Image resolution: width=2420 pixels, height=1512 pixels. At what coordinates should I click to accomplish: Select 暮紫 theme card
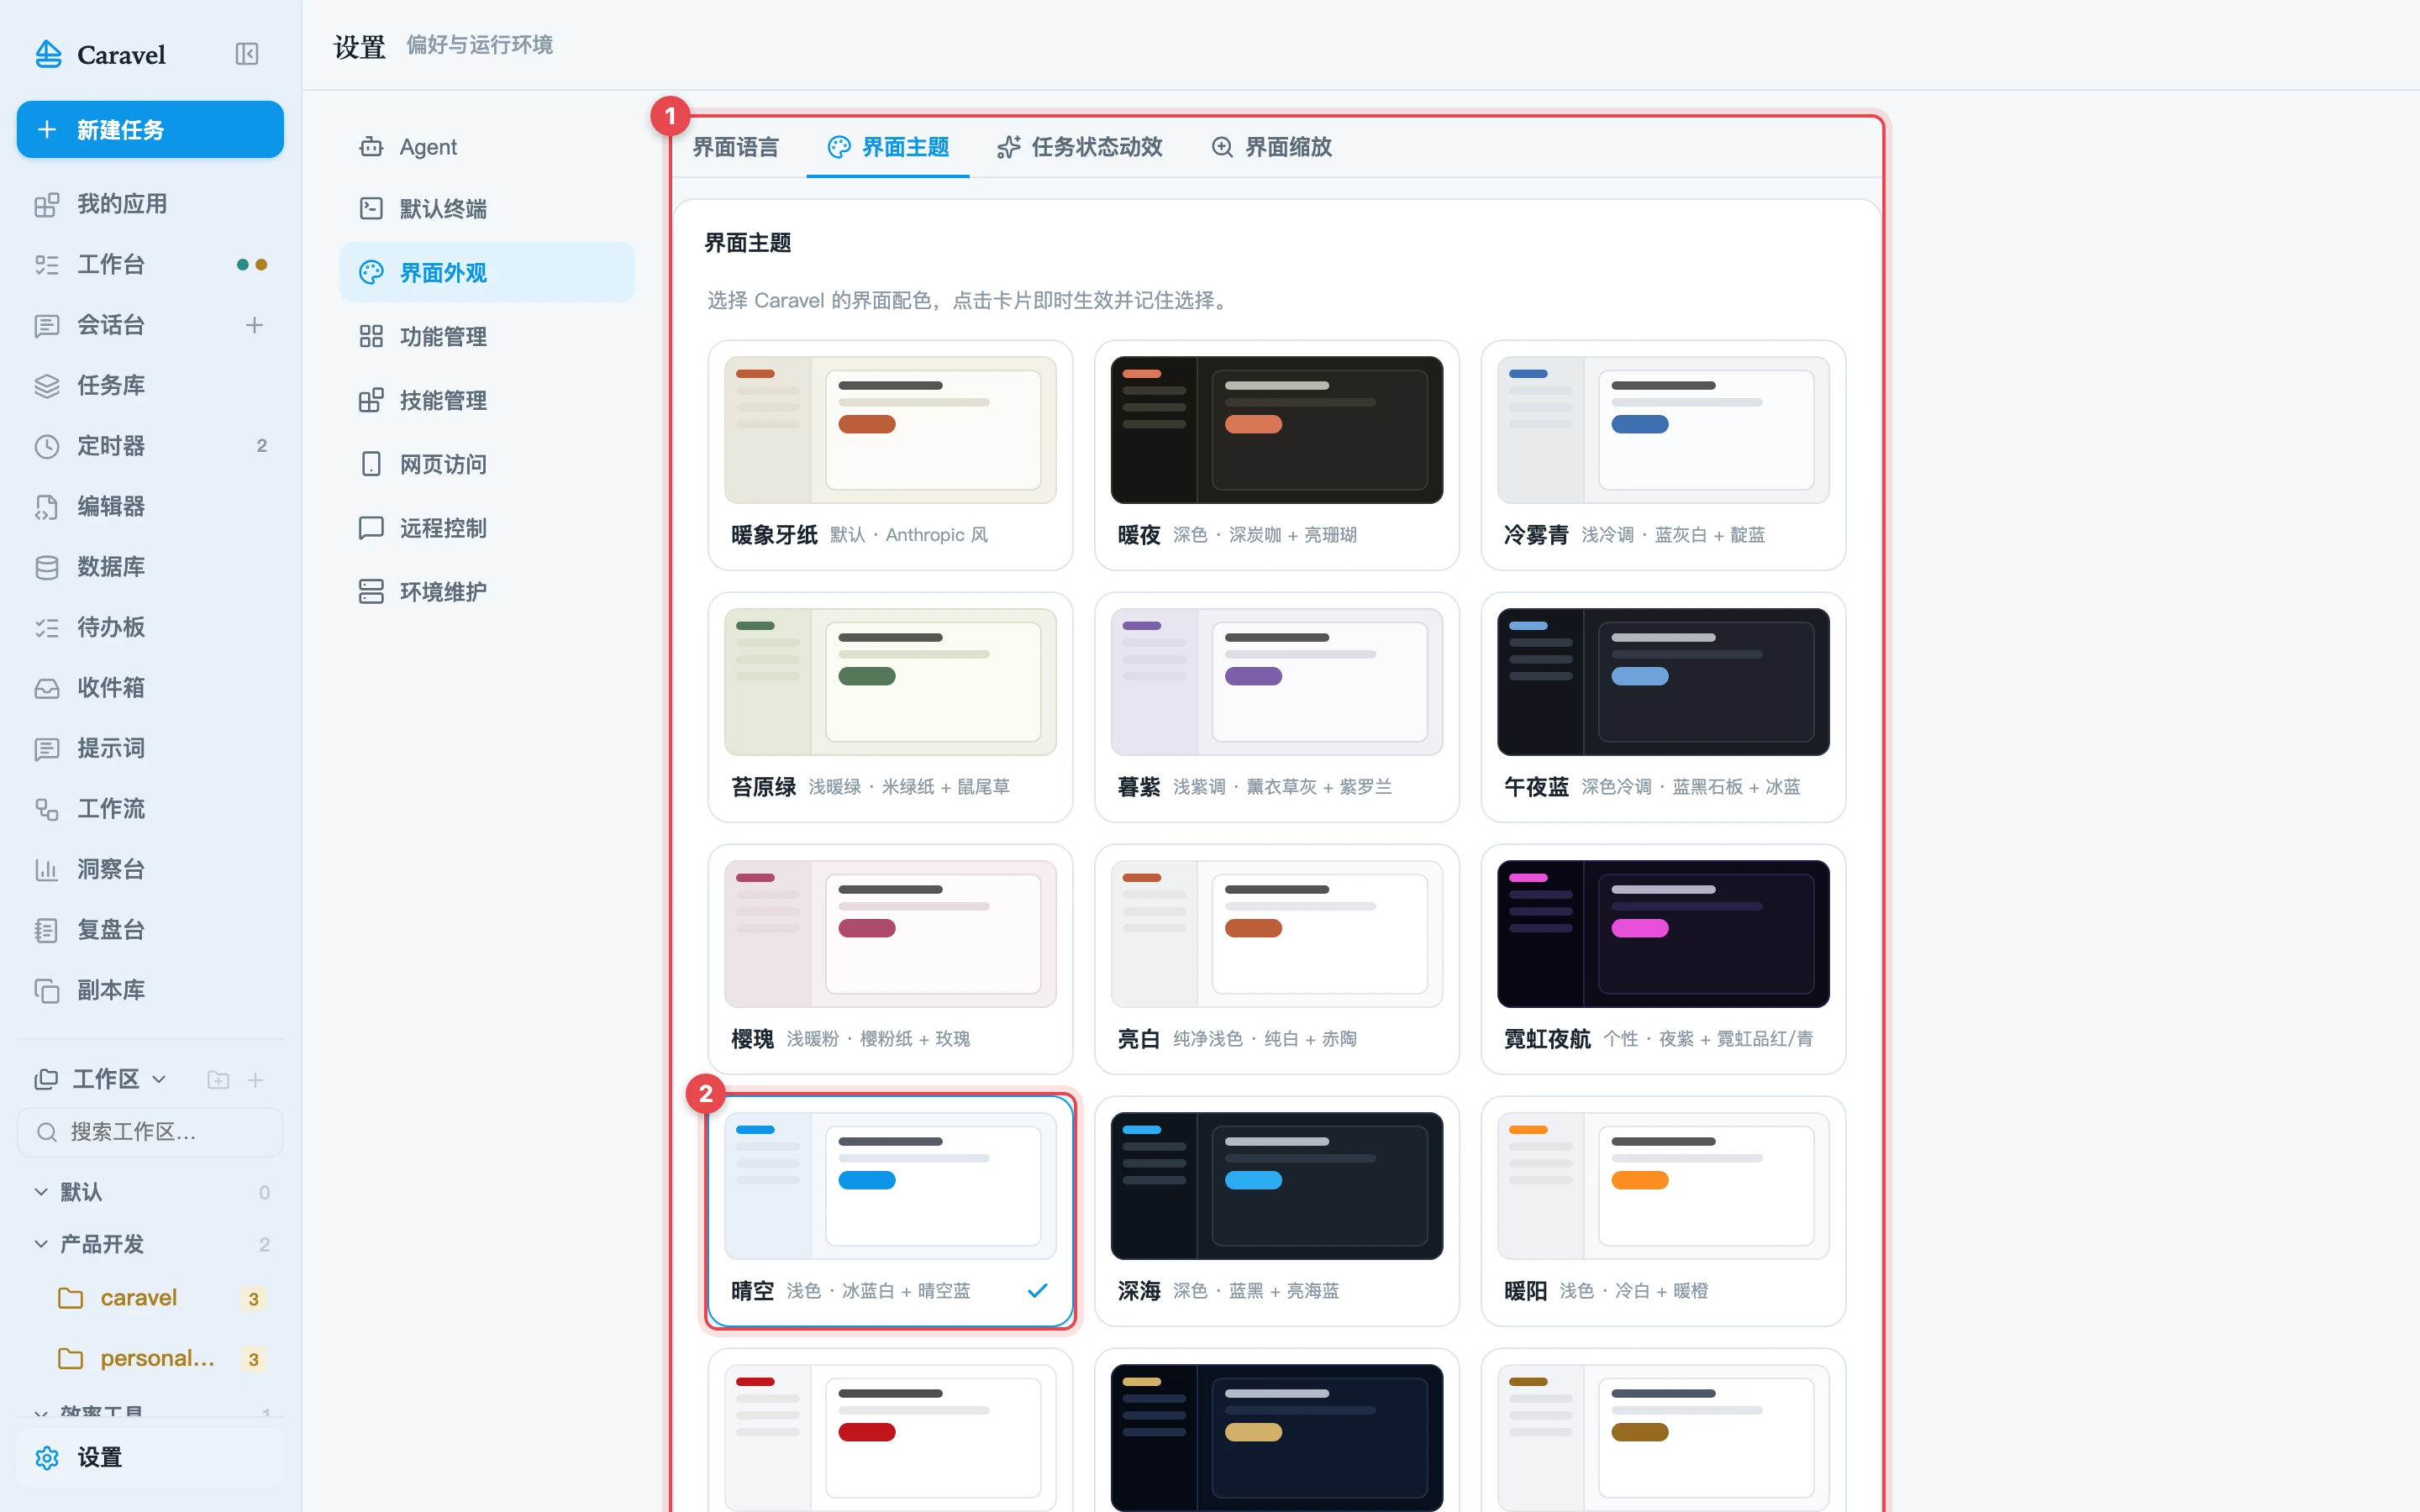click(1277, 708)
